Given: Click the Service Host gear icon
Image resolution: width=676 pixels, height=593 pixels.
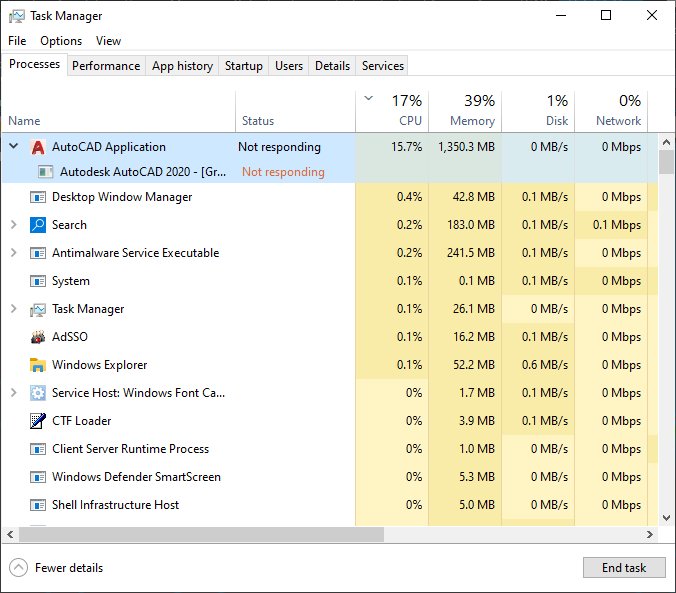Looking at the screenshot, I should [x=38, y=393].
